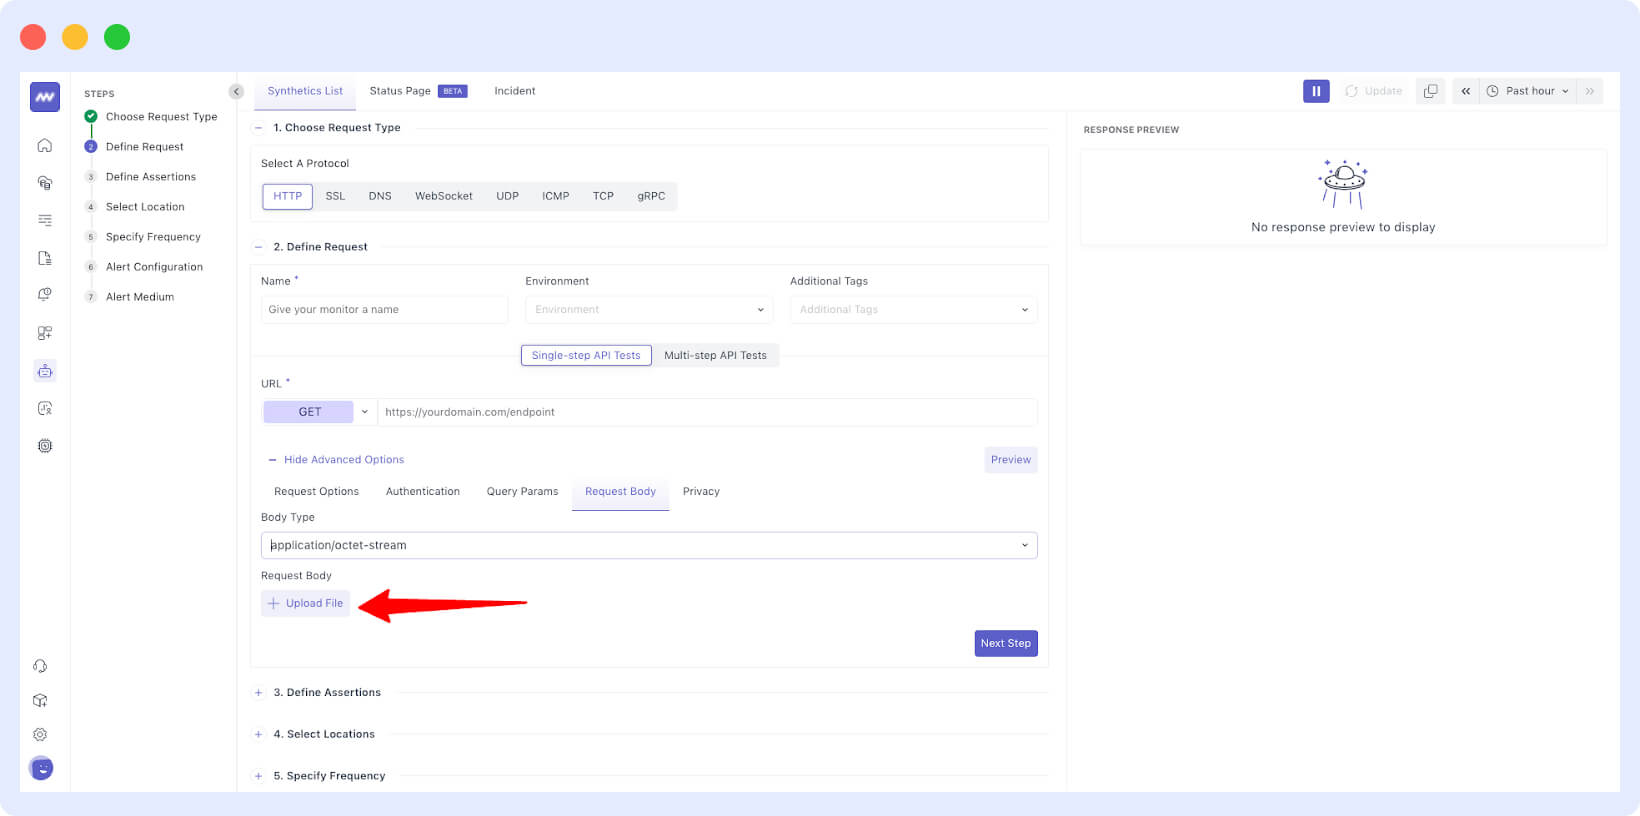The image size is (1640, 816).
Task: Switch to Multi-step API Tests
Action: pyautogui.click(x=715, y=355)
